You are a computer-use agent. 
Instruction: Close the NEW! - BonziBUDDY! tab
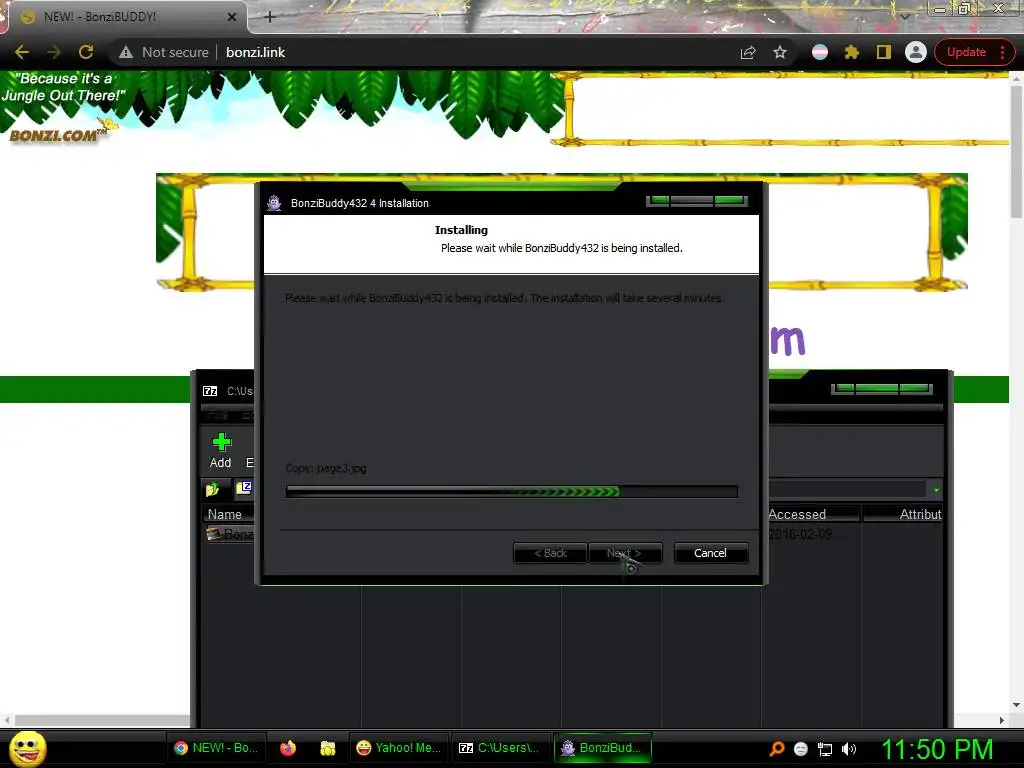point(232,17)
